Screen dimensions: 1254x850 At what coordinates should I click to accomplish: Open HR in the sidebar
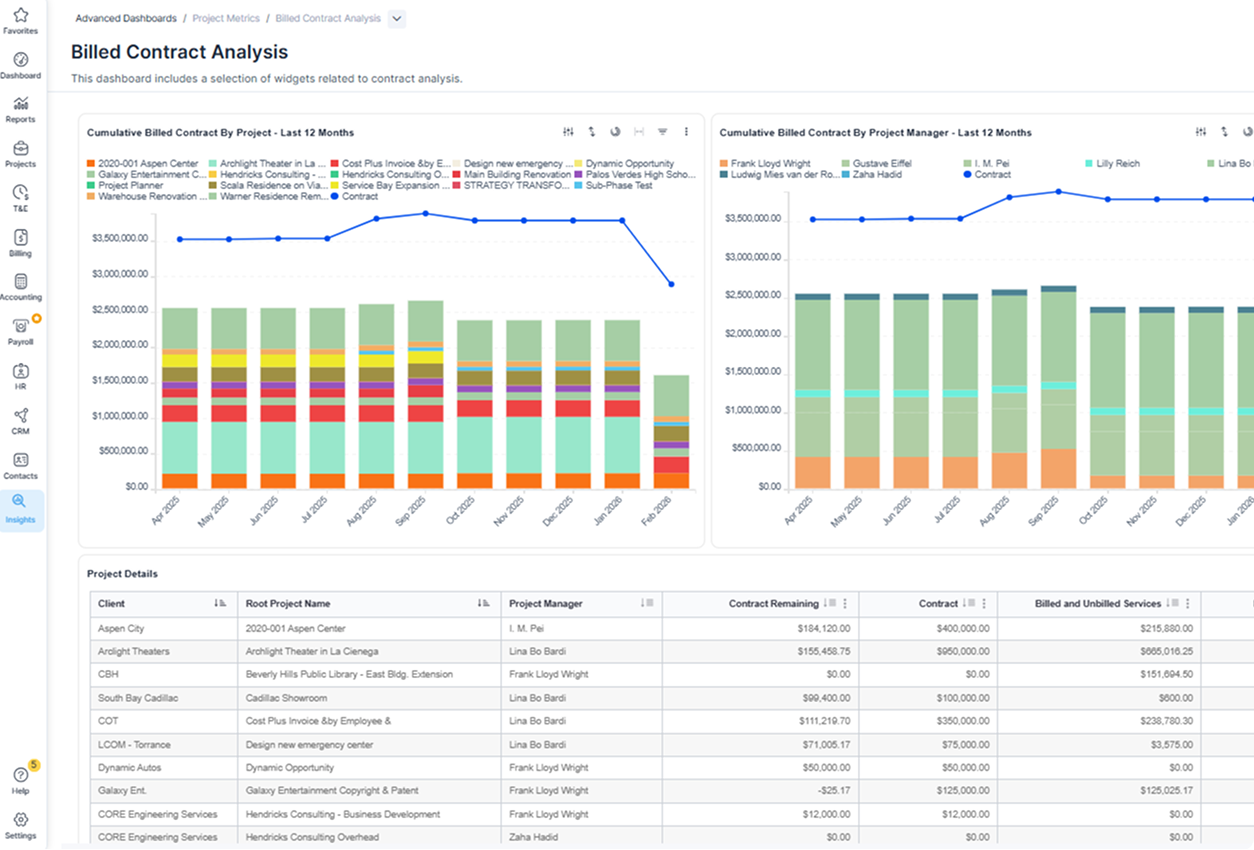point(20,377)
